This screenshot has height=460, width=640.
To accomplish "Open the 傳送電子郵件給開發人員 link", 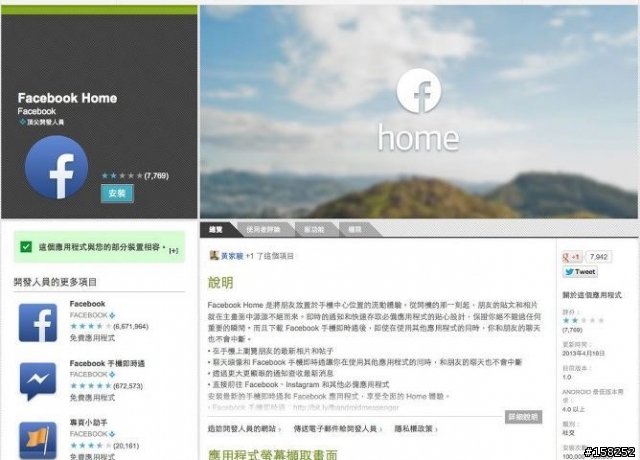I will 338,429.
